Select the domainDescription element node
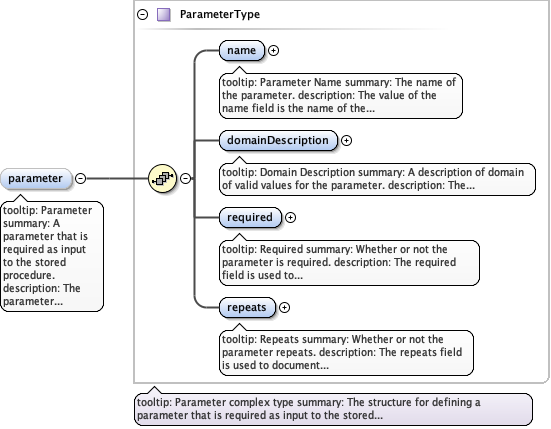The width and height of the screenshot is (551, 429). pyautogui.click(x=278, y=141)
